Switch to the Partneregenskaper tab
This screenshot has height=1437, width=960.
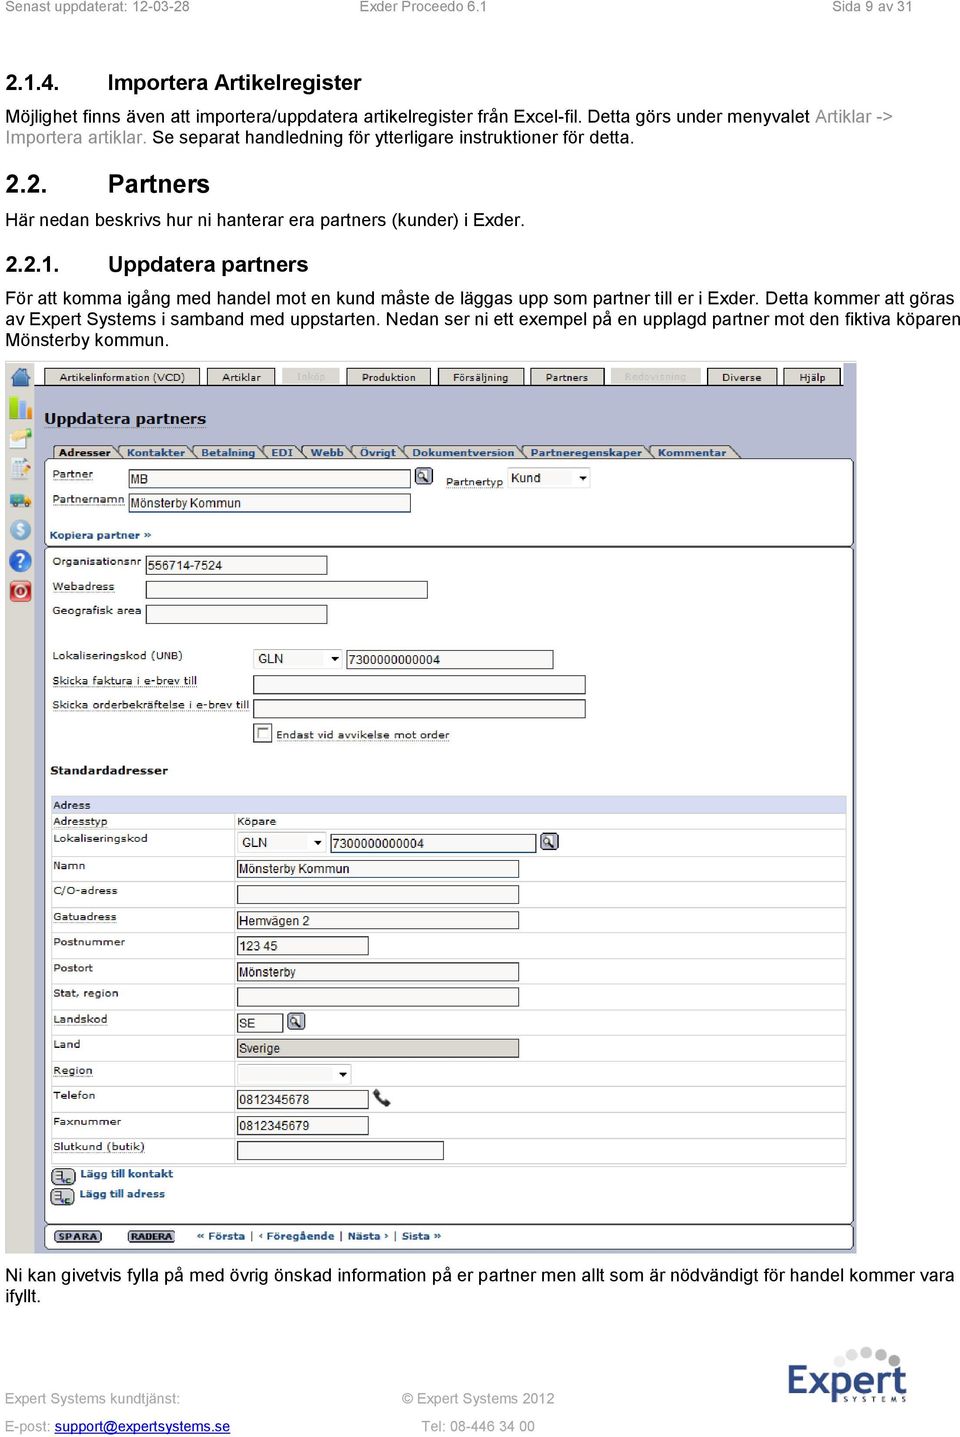pyautogui.click(x=586, y=452)
